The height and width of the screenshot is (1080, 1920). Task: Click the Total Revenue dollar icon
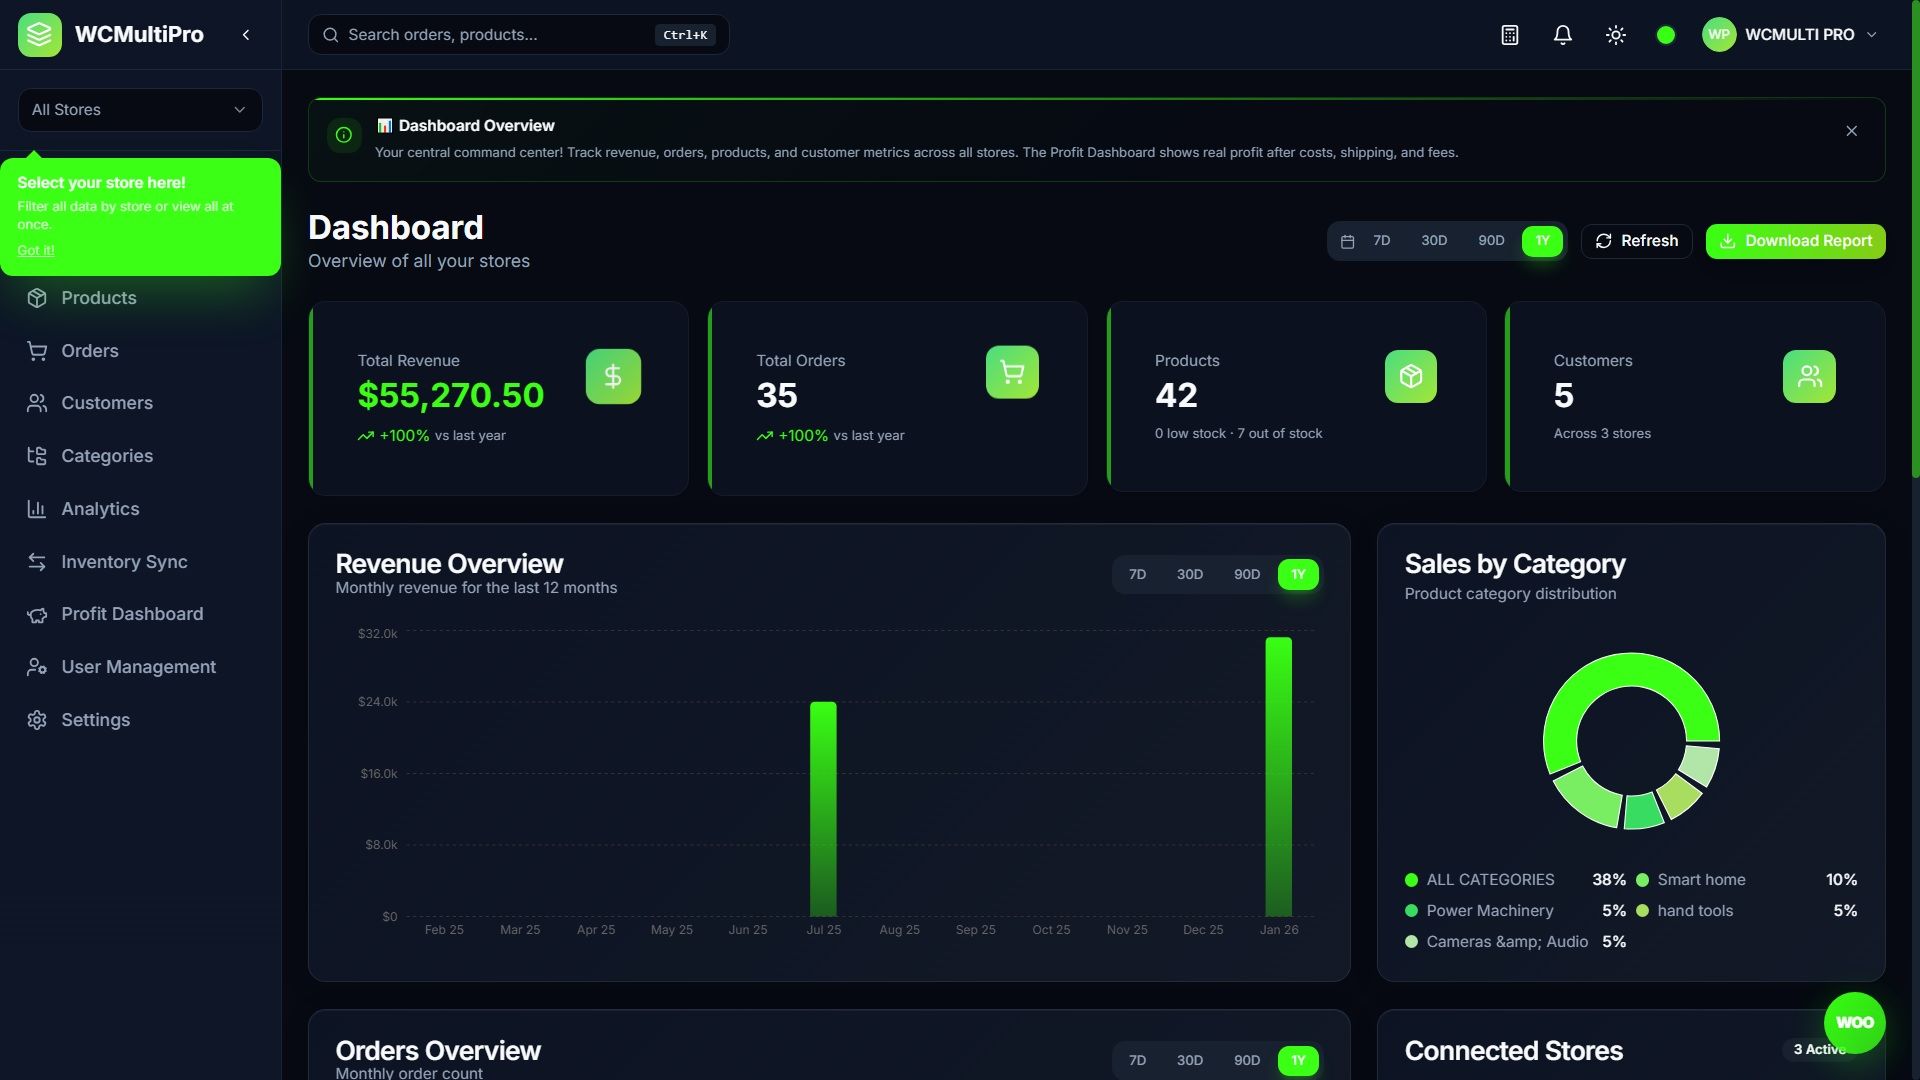click(613, 377)
